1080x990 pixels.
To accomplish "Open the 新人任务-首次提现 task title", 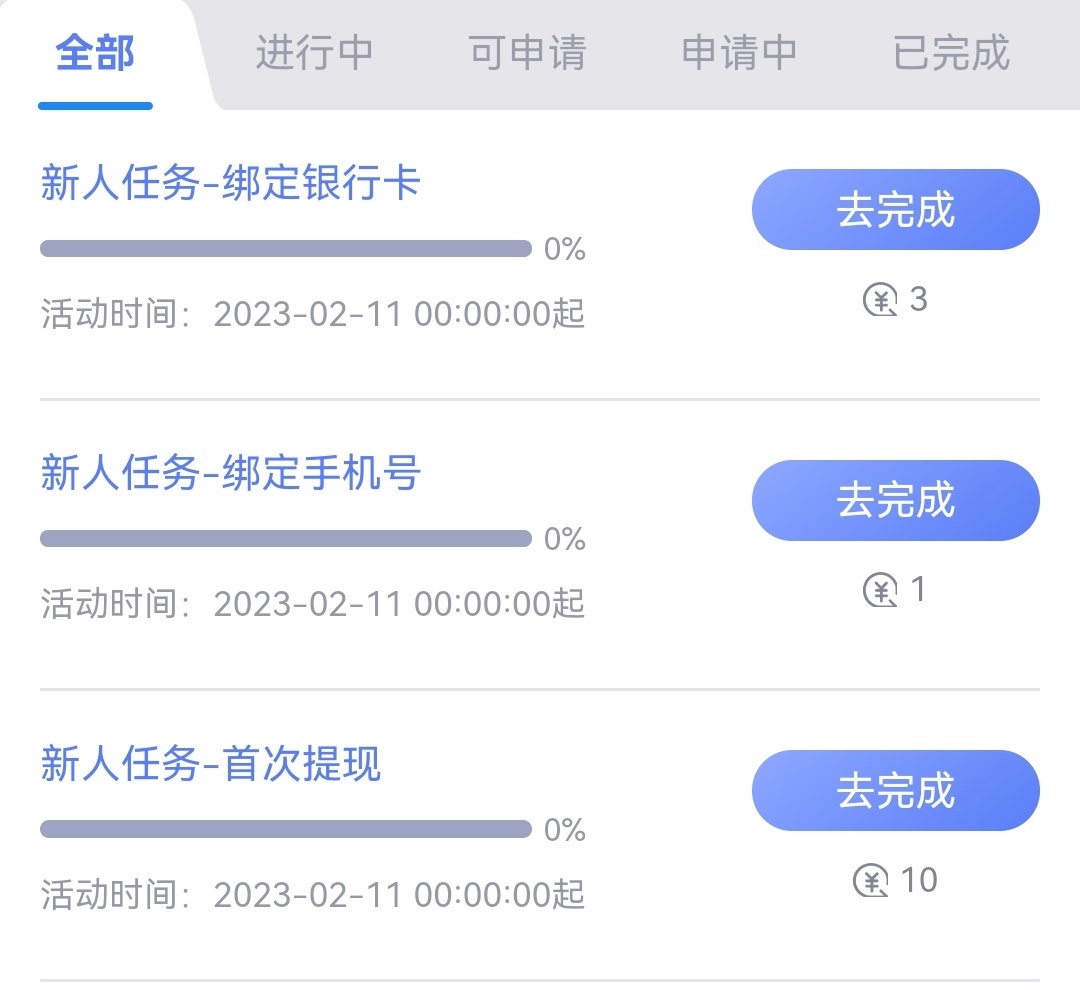I will pos(211,765).
